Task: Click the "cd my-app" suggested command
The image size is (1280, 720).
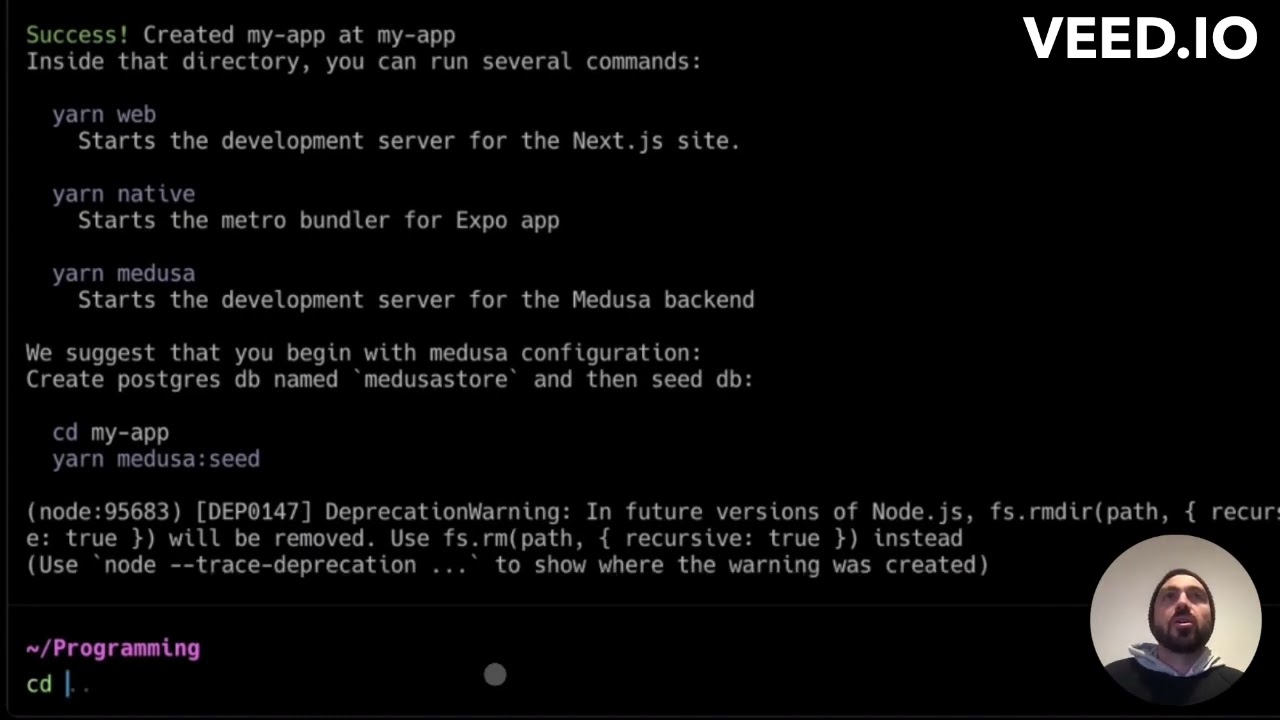Action: (110, 433)
